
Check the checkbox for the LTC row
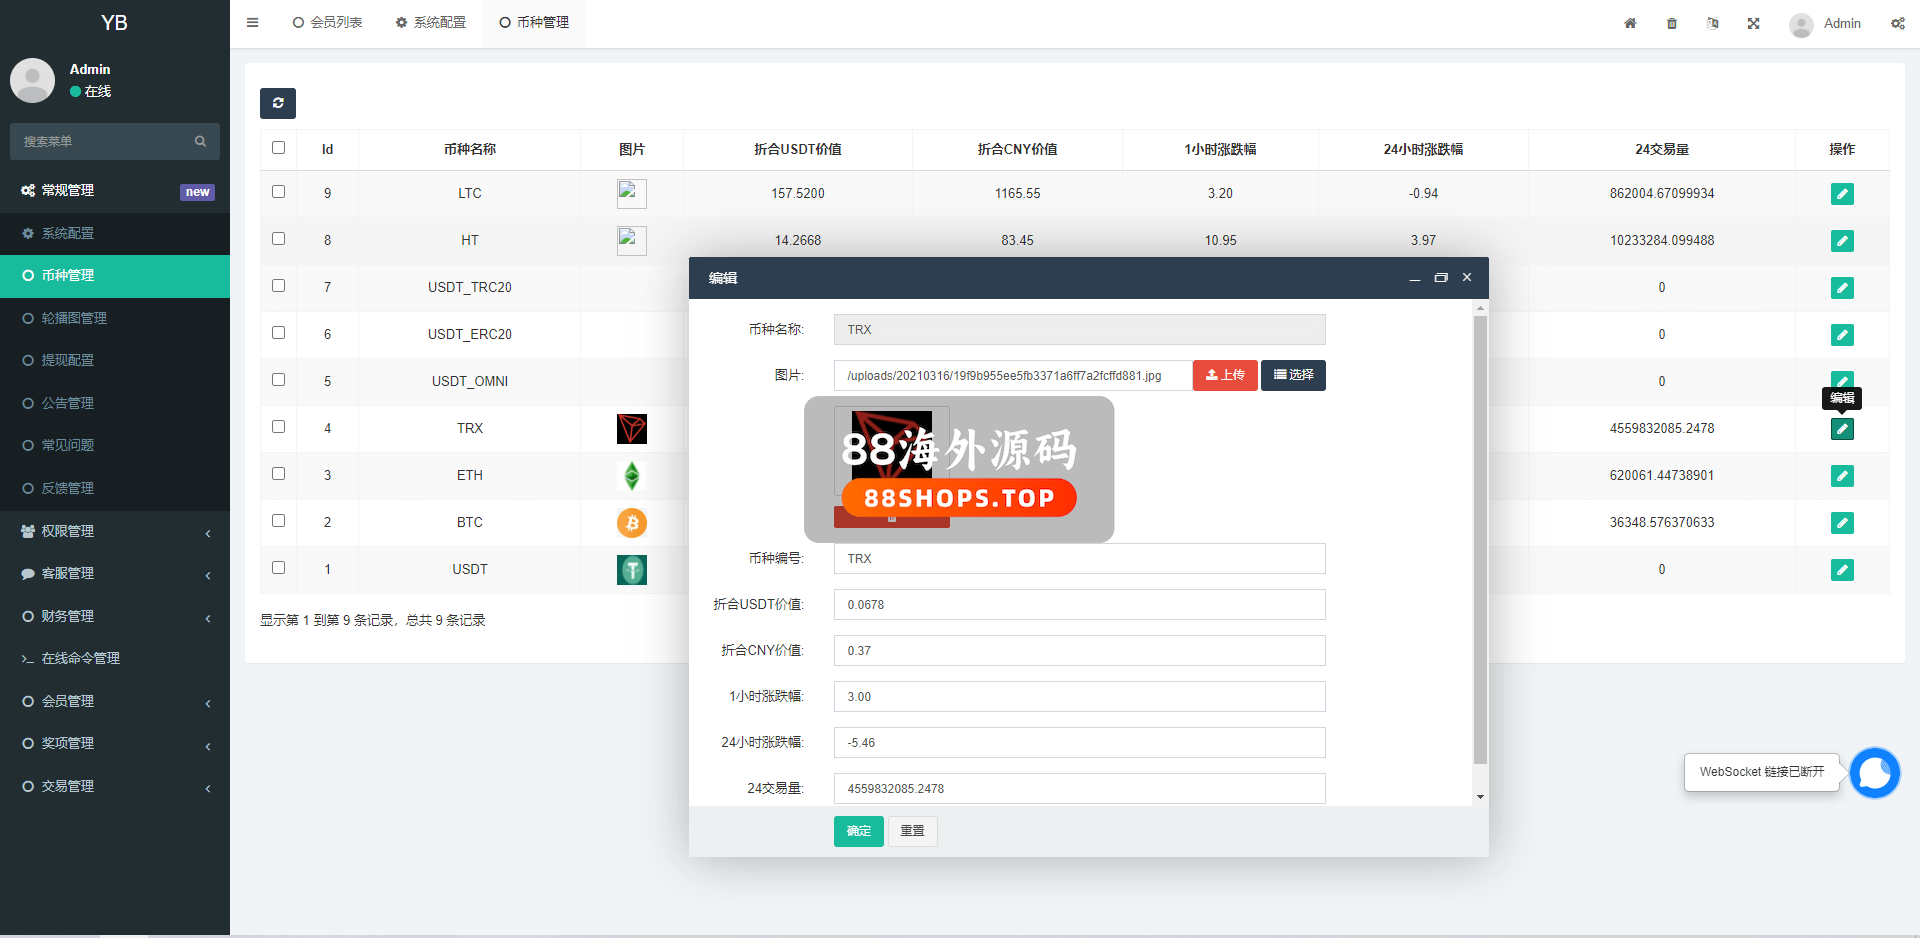[279, 192]
